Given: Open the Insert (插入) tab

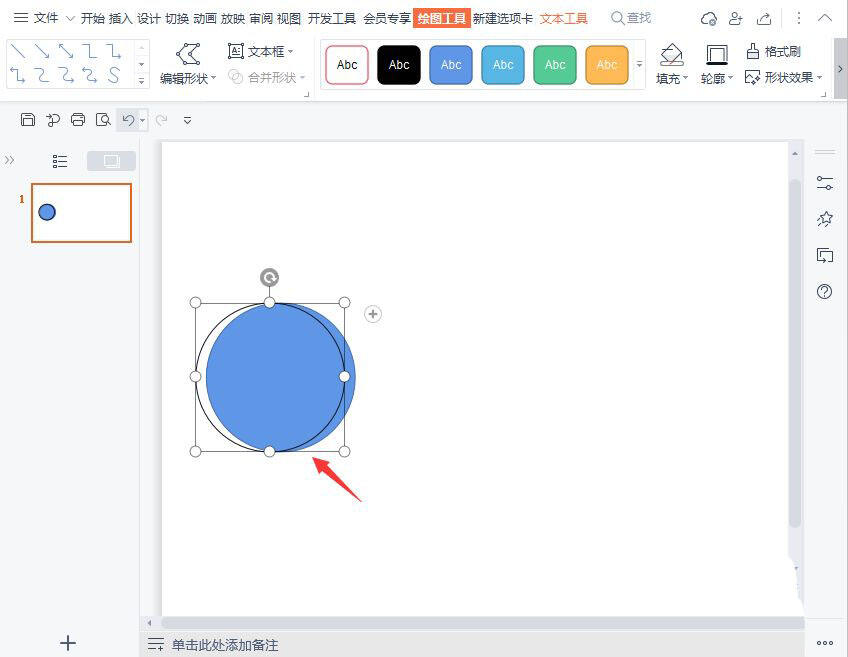Looking at the screenshot, I should (120, 18).
